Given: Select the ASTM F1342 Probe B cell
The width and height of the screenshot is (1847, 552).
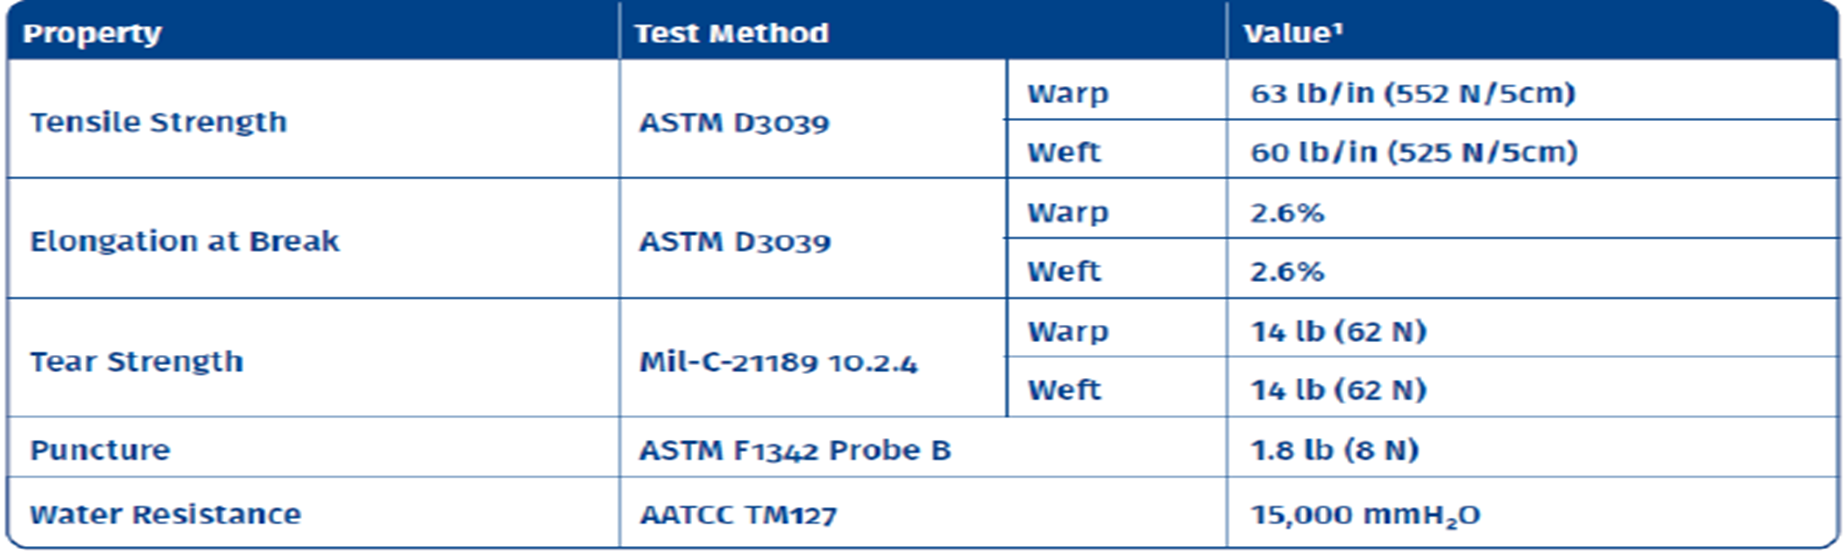Looking at the screenshot, I should click(x=795, y=450).
